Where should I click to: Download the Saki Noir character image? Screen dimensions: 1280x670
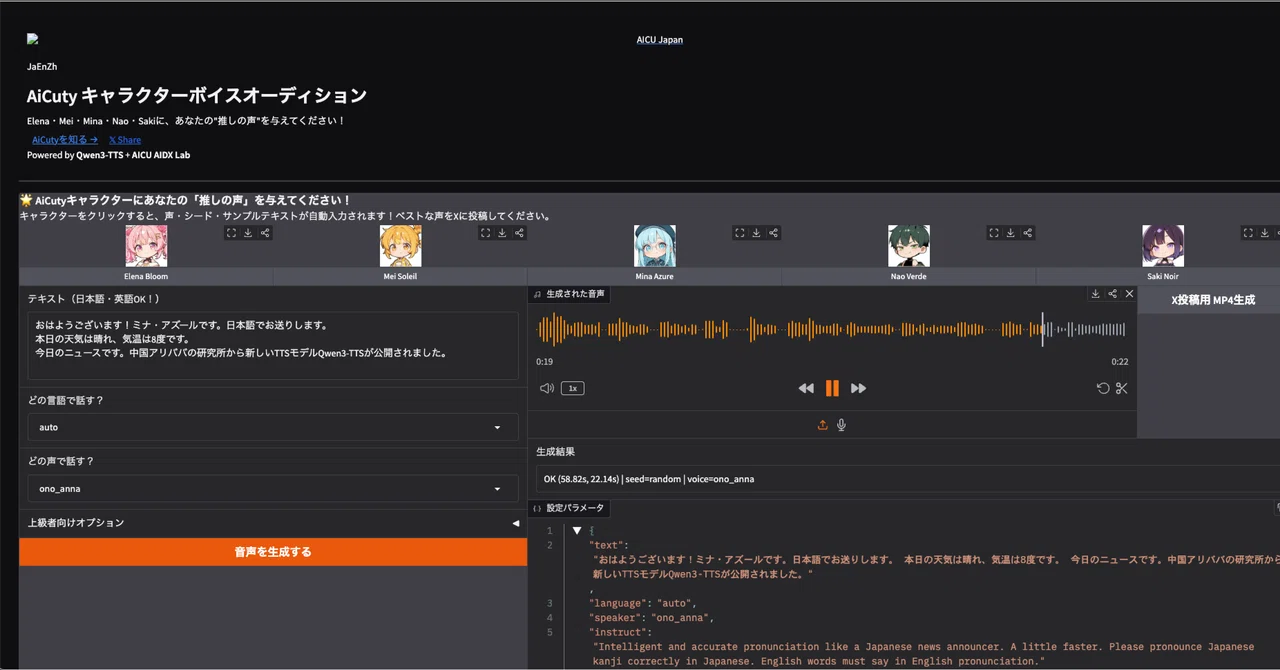[1265, 233]
